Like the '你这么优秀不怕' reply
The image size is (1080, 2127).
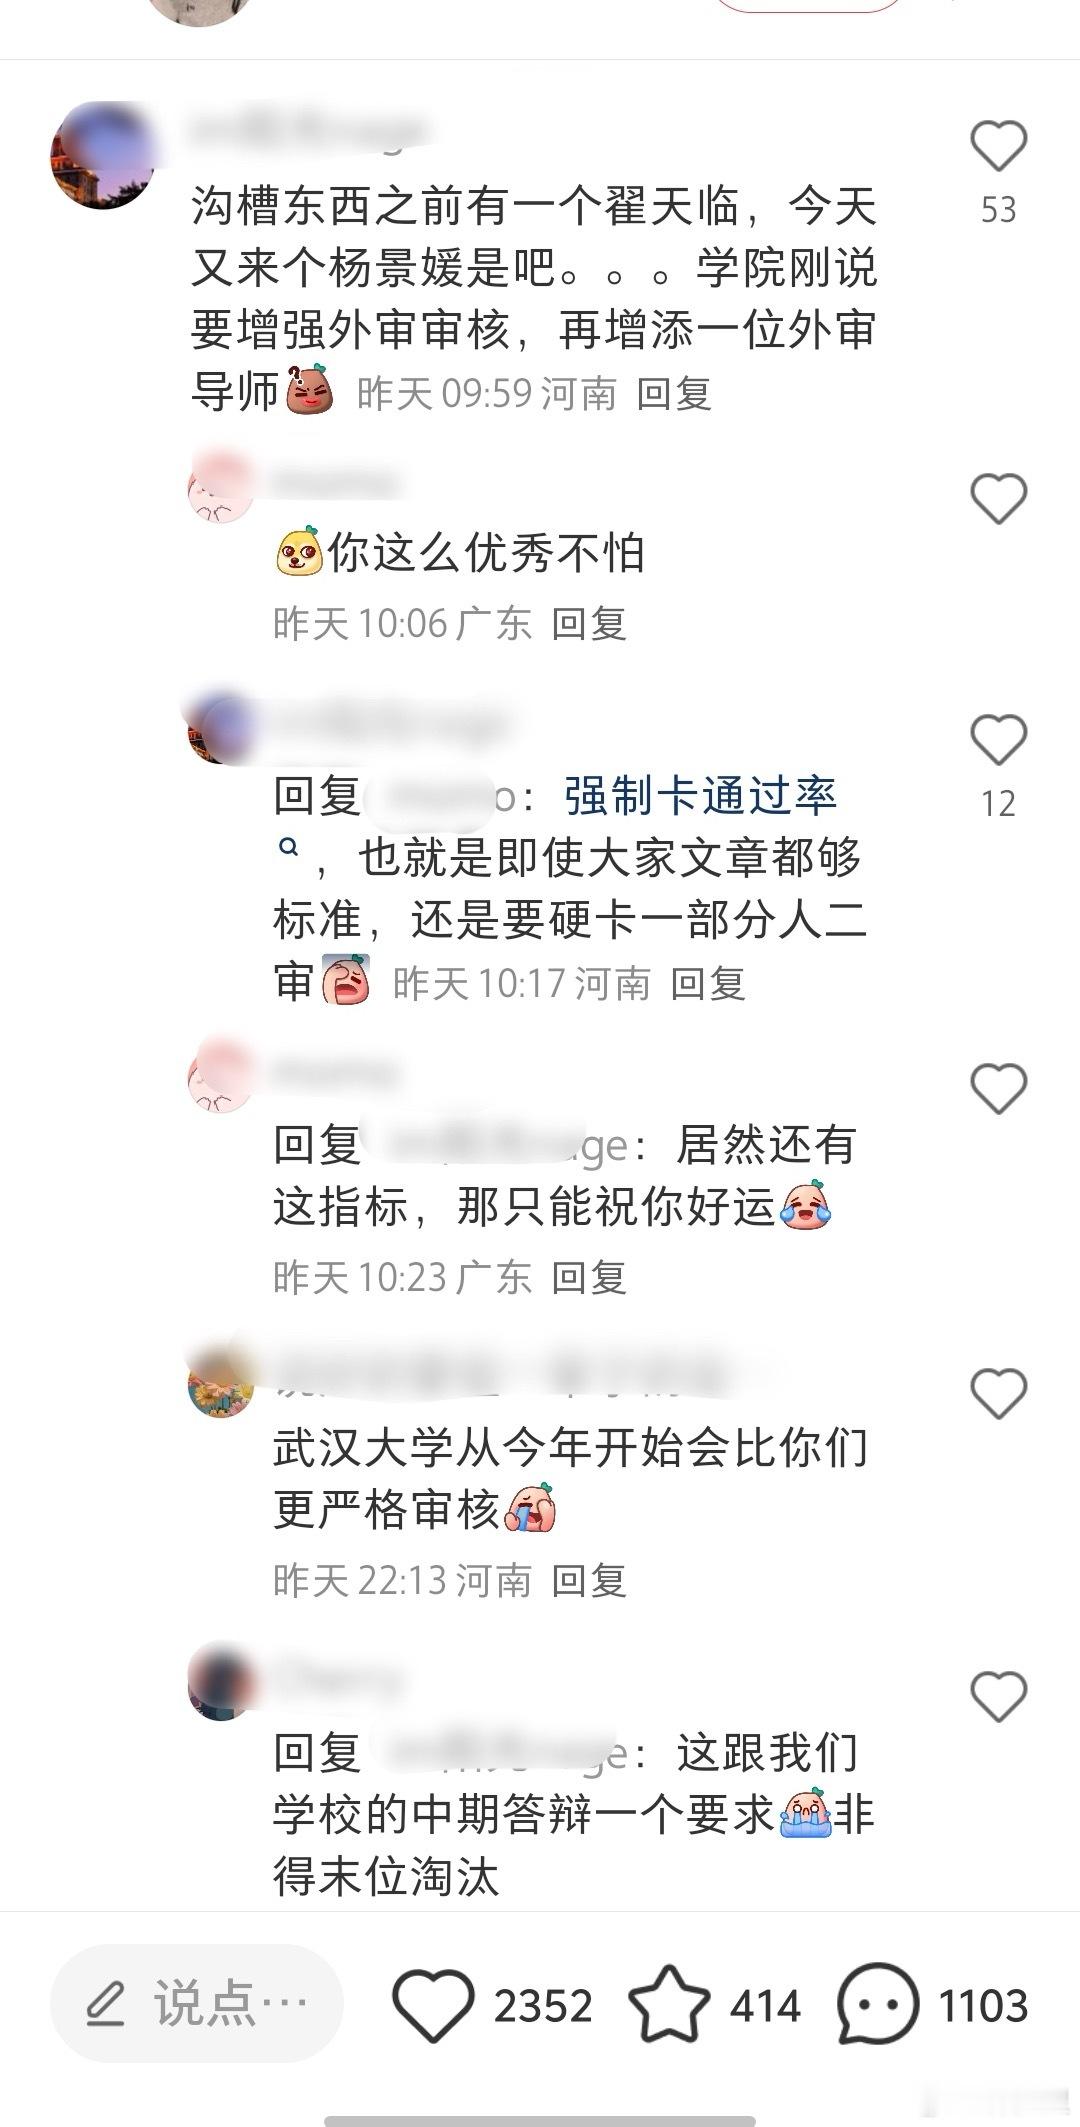coord(999,498)
